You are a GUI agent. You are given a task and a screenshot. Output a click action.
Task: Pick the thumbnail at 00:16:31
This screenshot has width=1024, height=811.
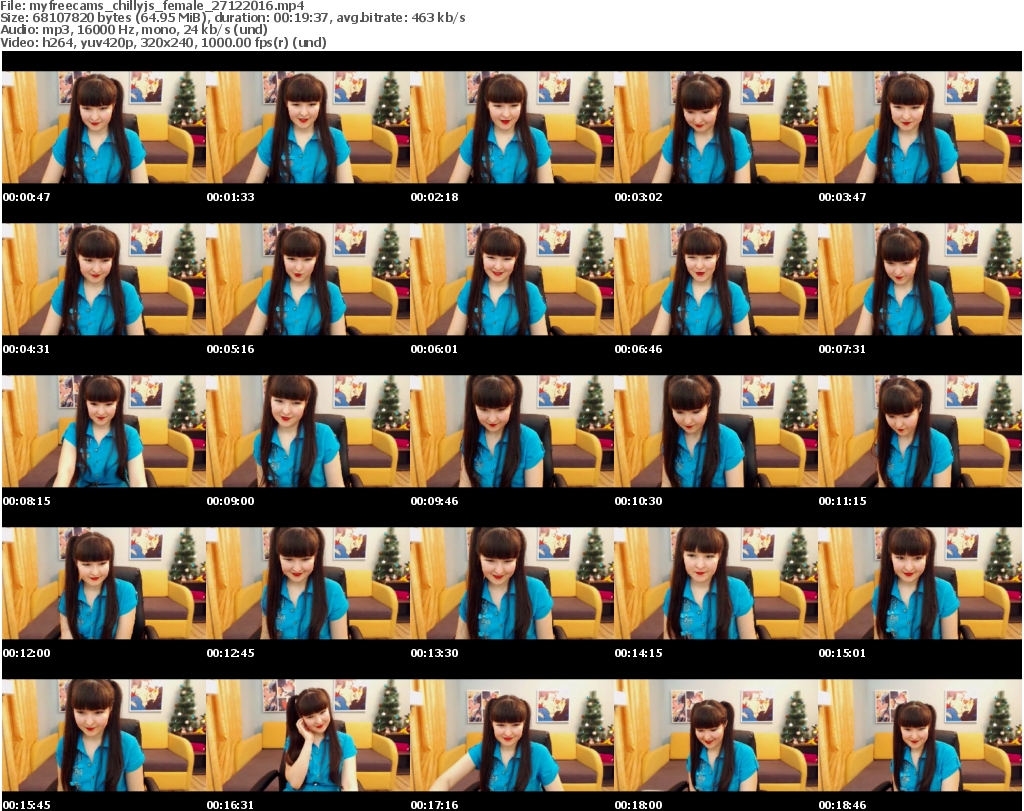(308, 735)
